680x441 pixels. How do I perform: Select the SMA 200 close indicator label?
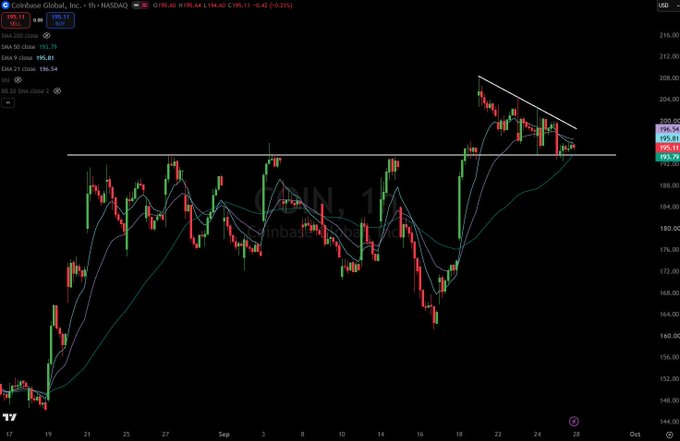(x=20, y=36)
